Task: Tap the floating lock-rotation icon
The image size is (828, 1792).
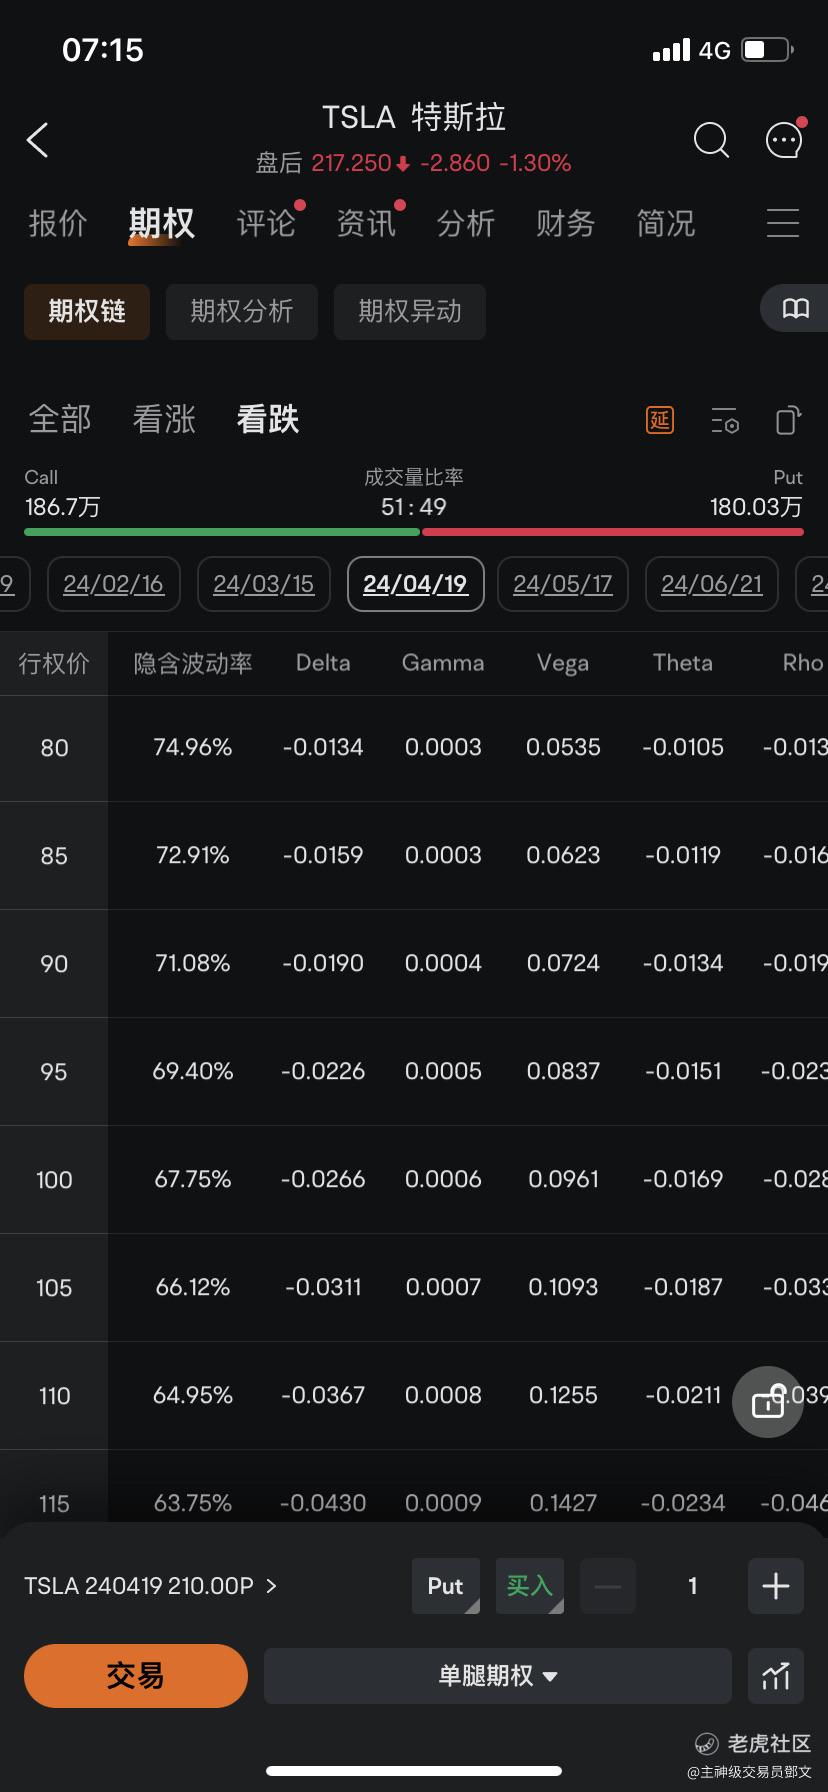Action: (x=768, y=1402)
